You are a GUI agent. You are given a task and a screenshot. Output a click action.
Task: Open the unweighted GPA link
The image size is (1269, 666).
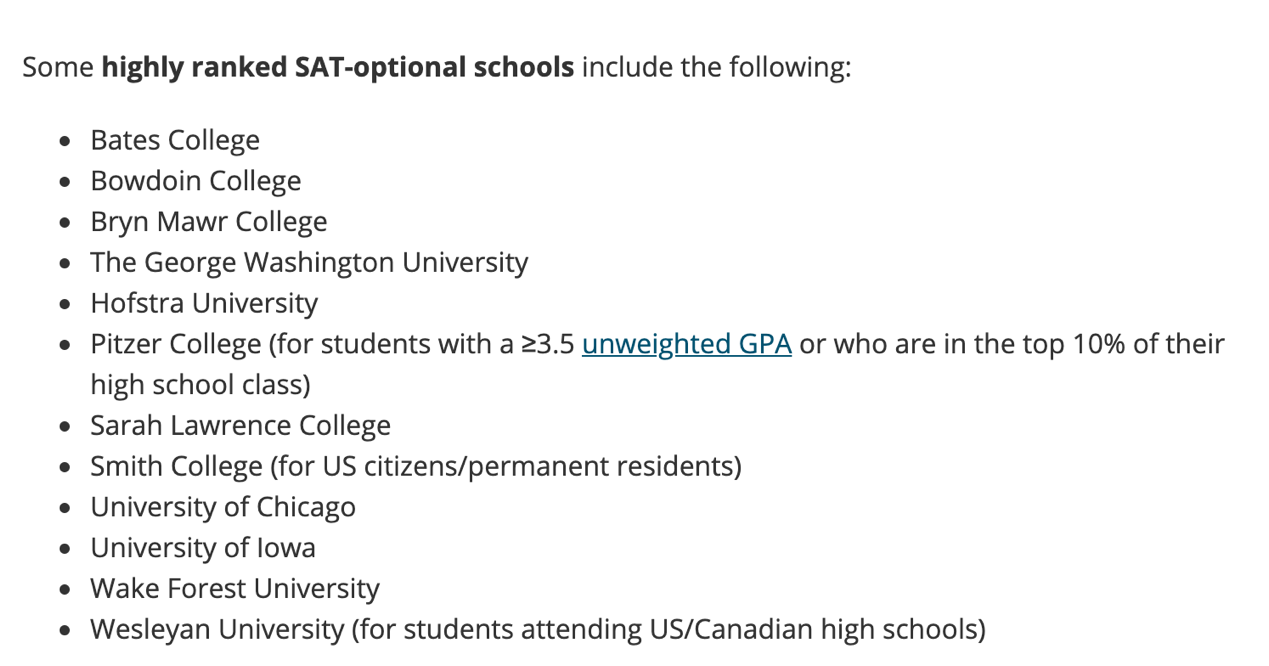686,344
